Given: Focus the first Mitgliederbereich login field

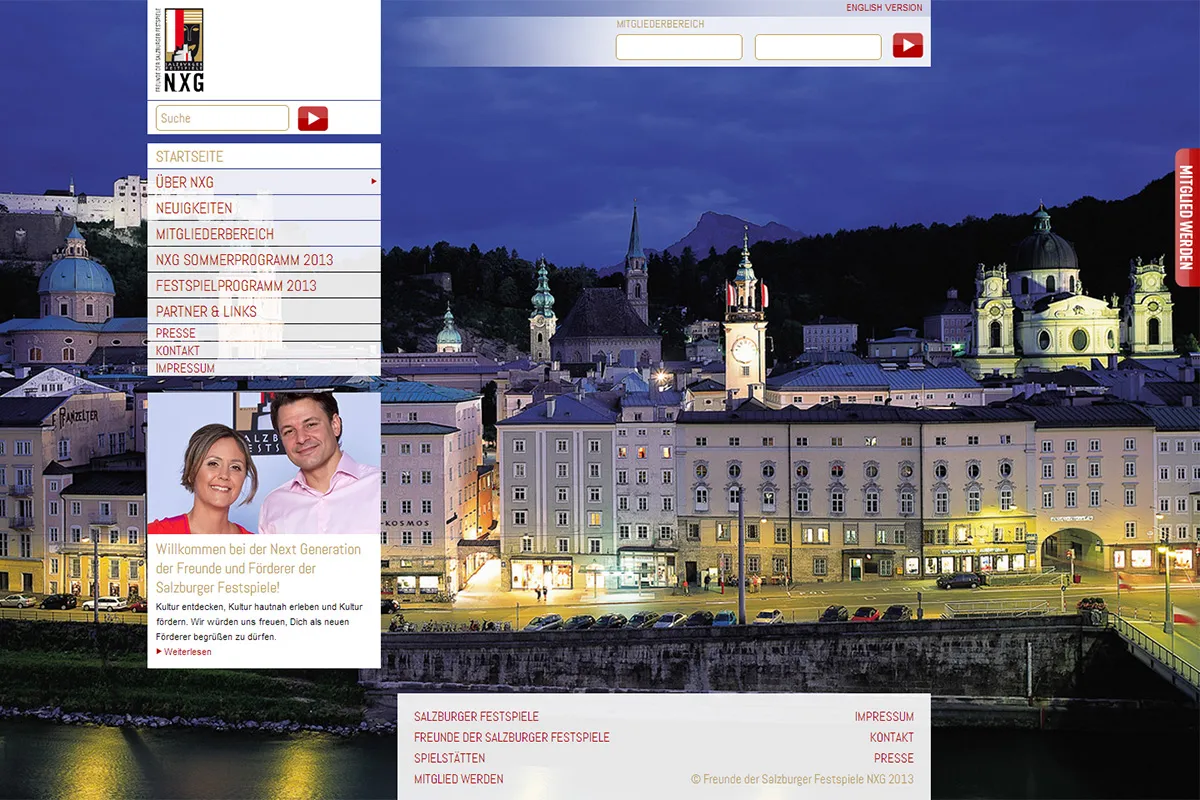Looking at the screenshot, I should click(x=679, y=47).
